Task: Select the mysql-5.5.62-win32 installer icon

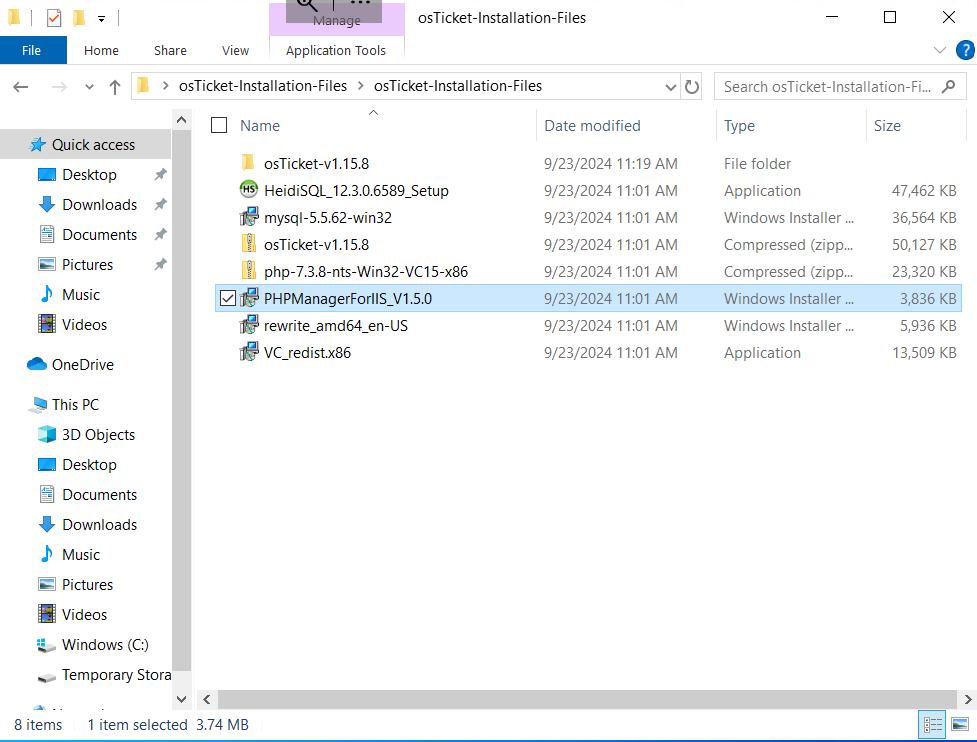Action: click(x=249, y=217)
